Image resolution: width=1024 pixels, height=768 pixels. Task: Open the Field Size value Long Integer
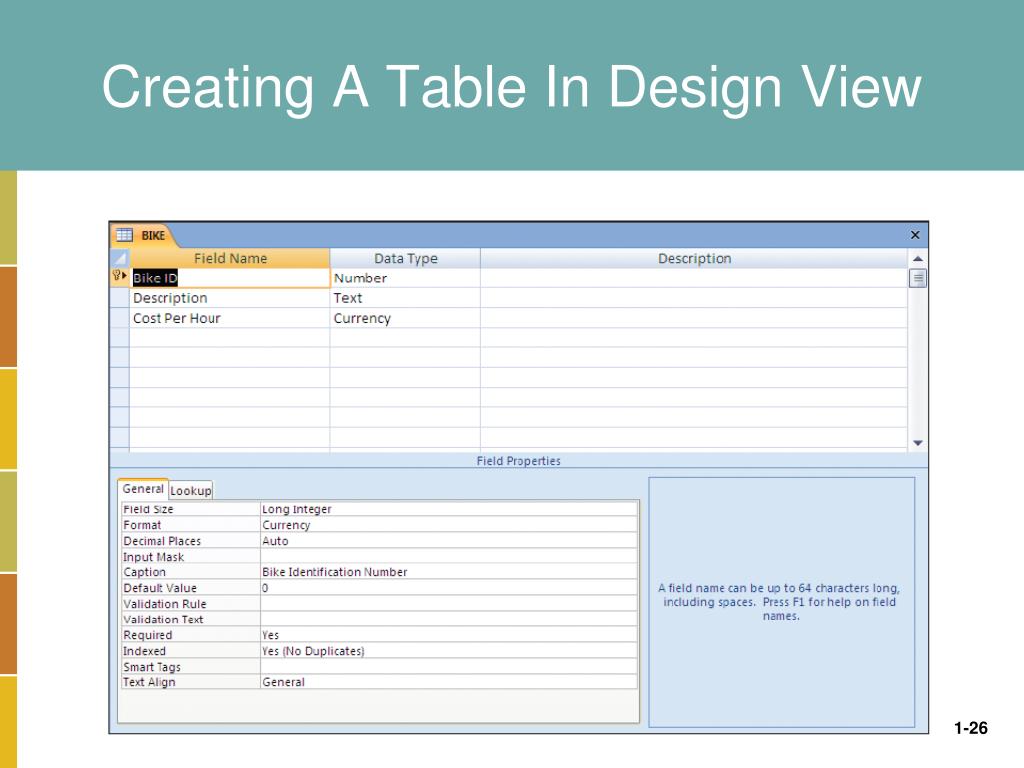coord(449,509)
